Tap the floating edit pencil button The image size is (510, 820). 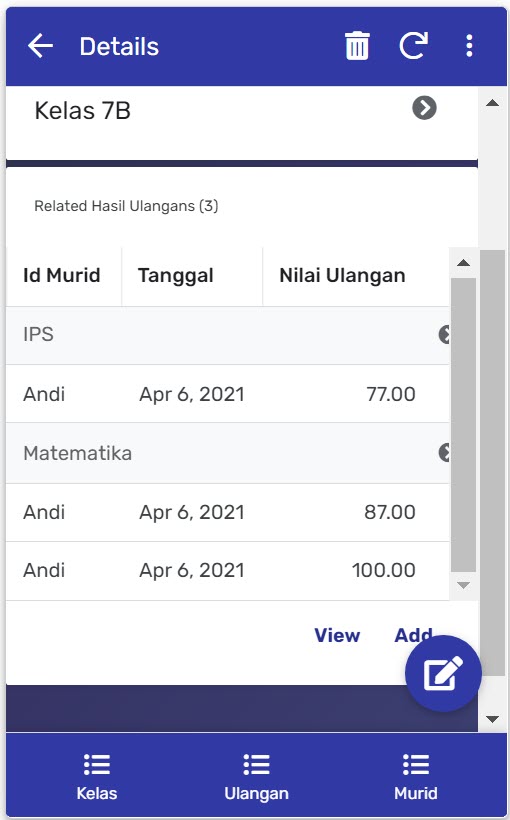[x=443, y=673]
